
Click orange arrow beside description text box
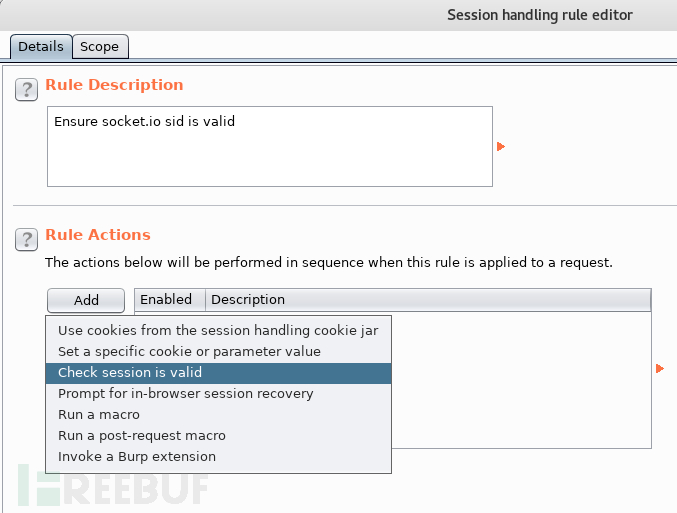pyautogui.click(x=501, y=146)
